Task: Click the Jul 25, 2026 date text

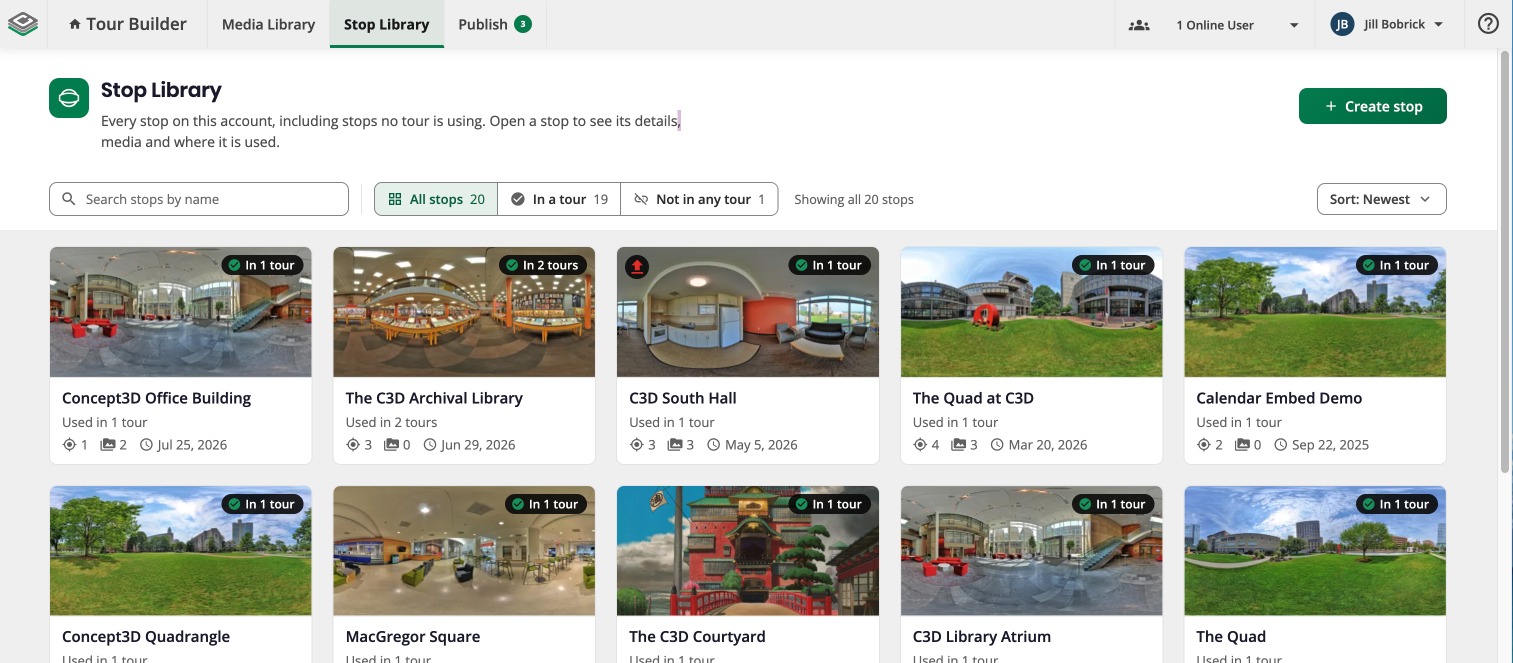Action: coord(192,445)
